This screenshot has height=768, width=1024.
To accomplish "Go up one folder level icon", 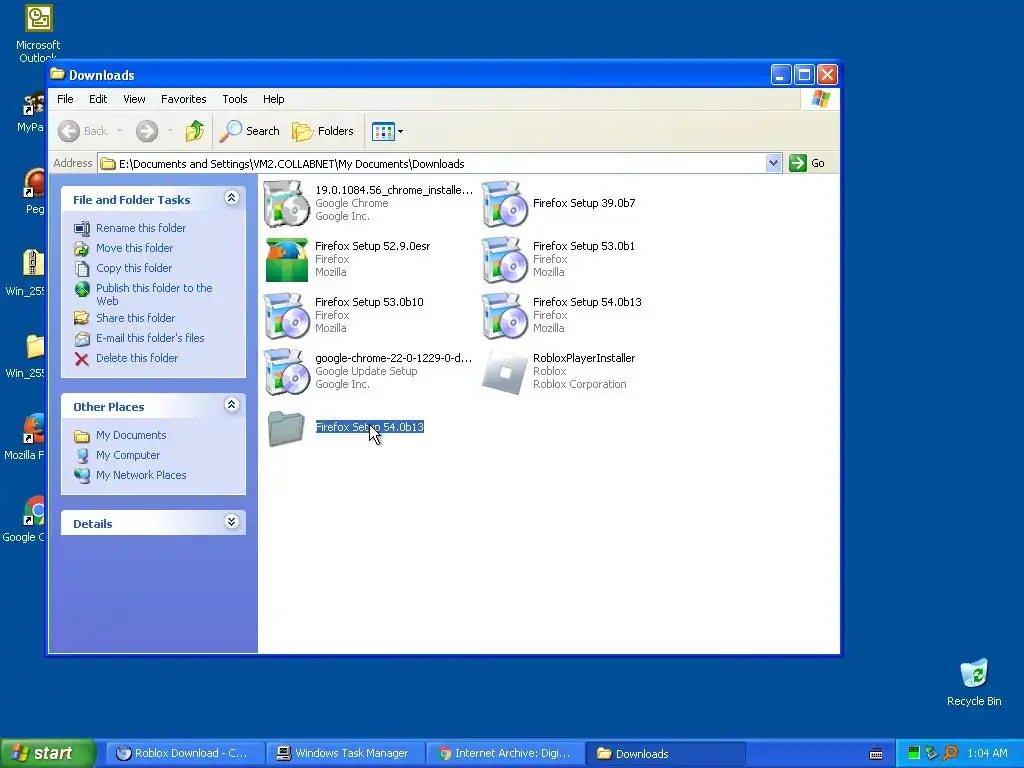I will click(195, 131).
